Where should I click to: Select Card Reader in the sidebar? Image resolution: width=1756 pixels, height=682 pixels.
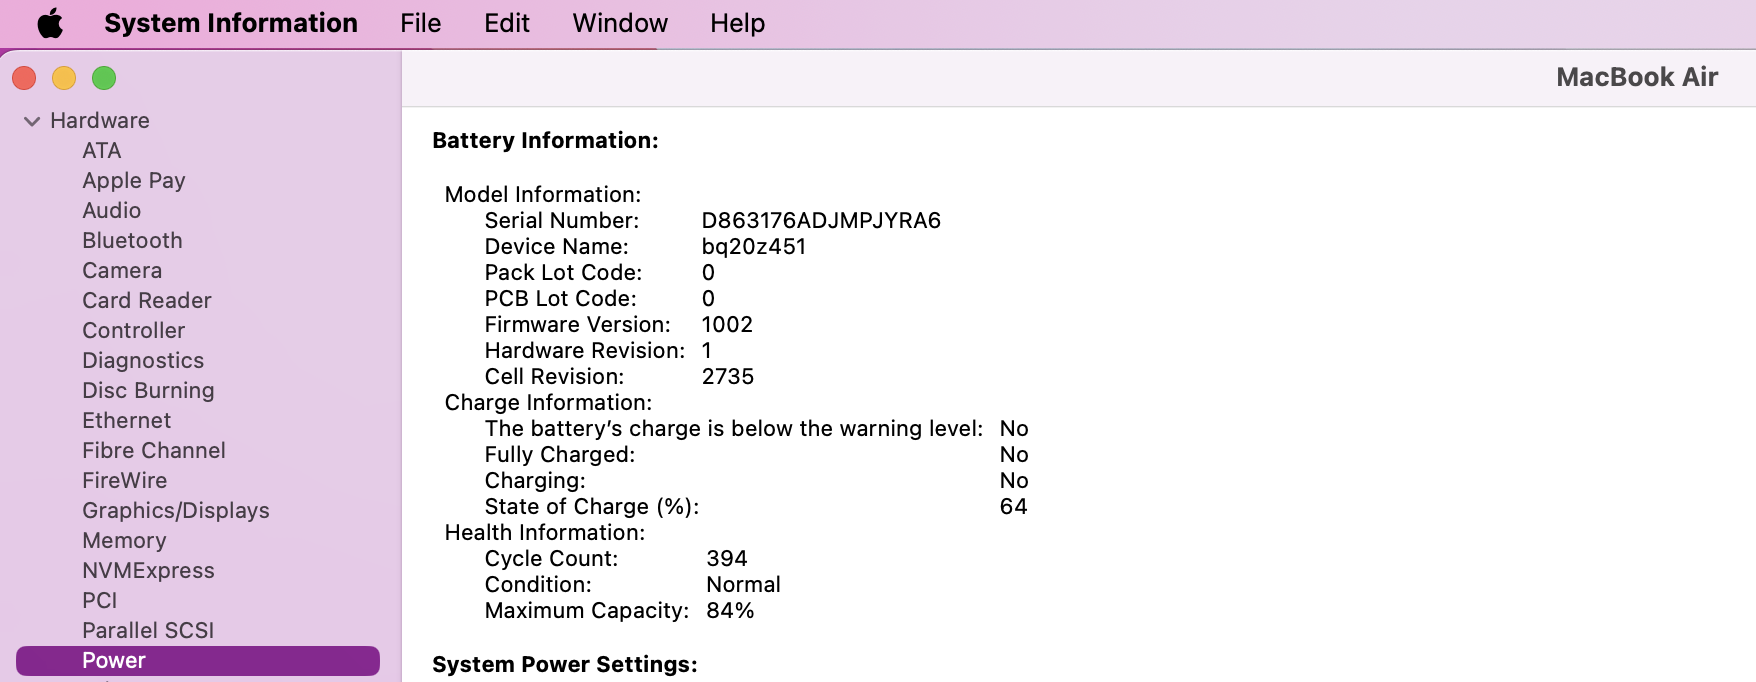[x=147, y=300]
